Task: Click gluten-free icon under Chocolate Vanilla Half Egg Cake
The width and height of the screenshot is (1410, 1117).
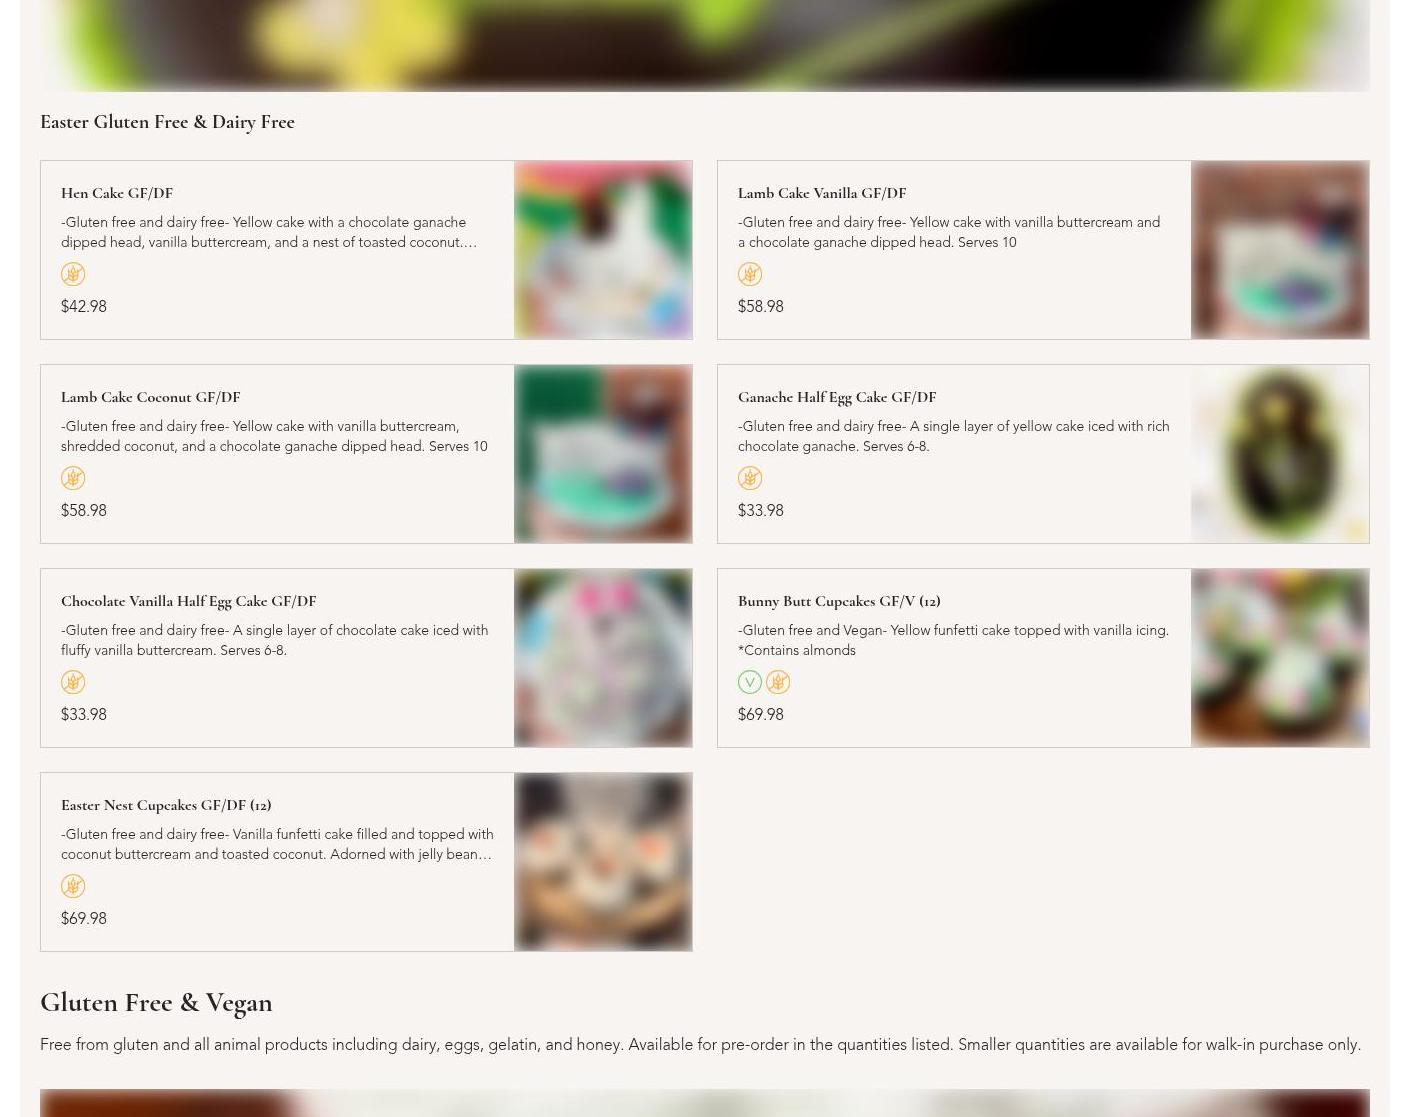Action: click(x=73, y=682)
